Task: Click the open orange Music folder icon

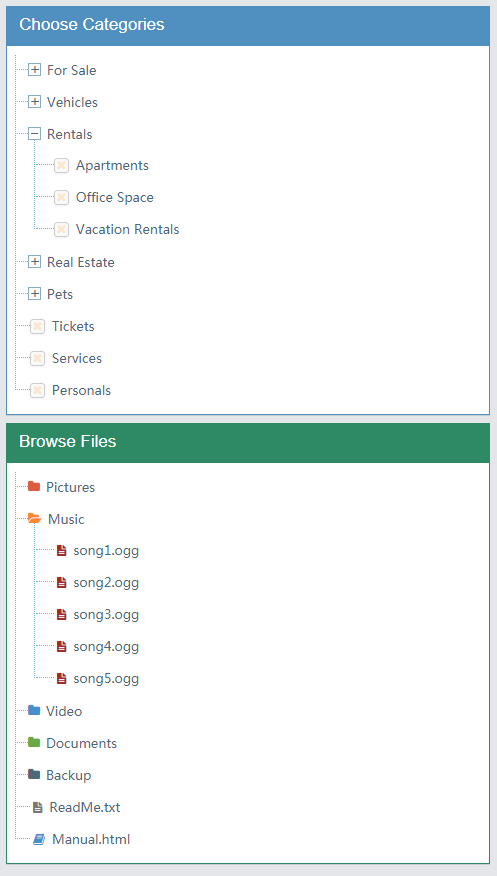Action: click(x=35, y=519)
